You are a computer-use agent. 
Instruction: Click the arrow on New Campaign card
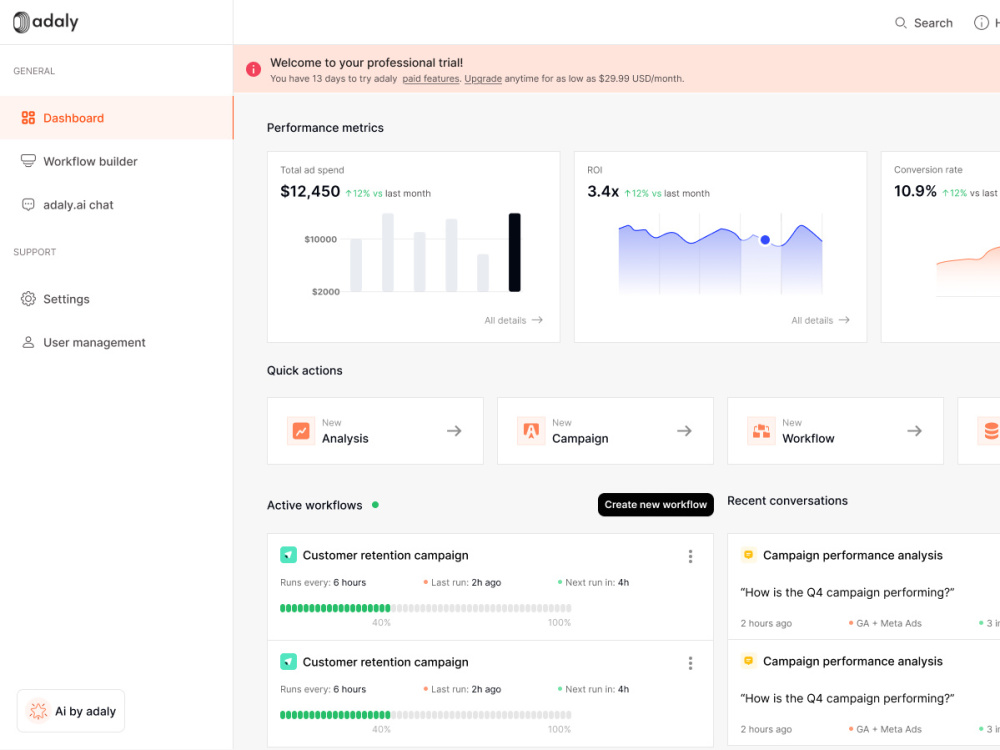tap(684, 431)
